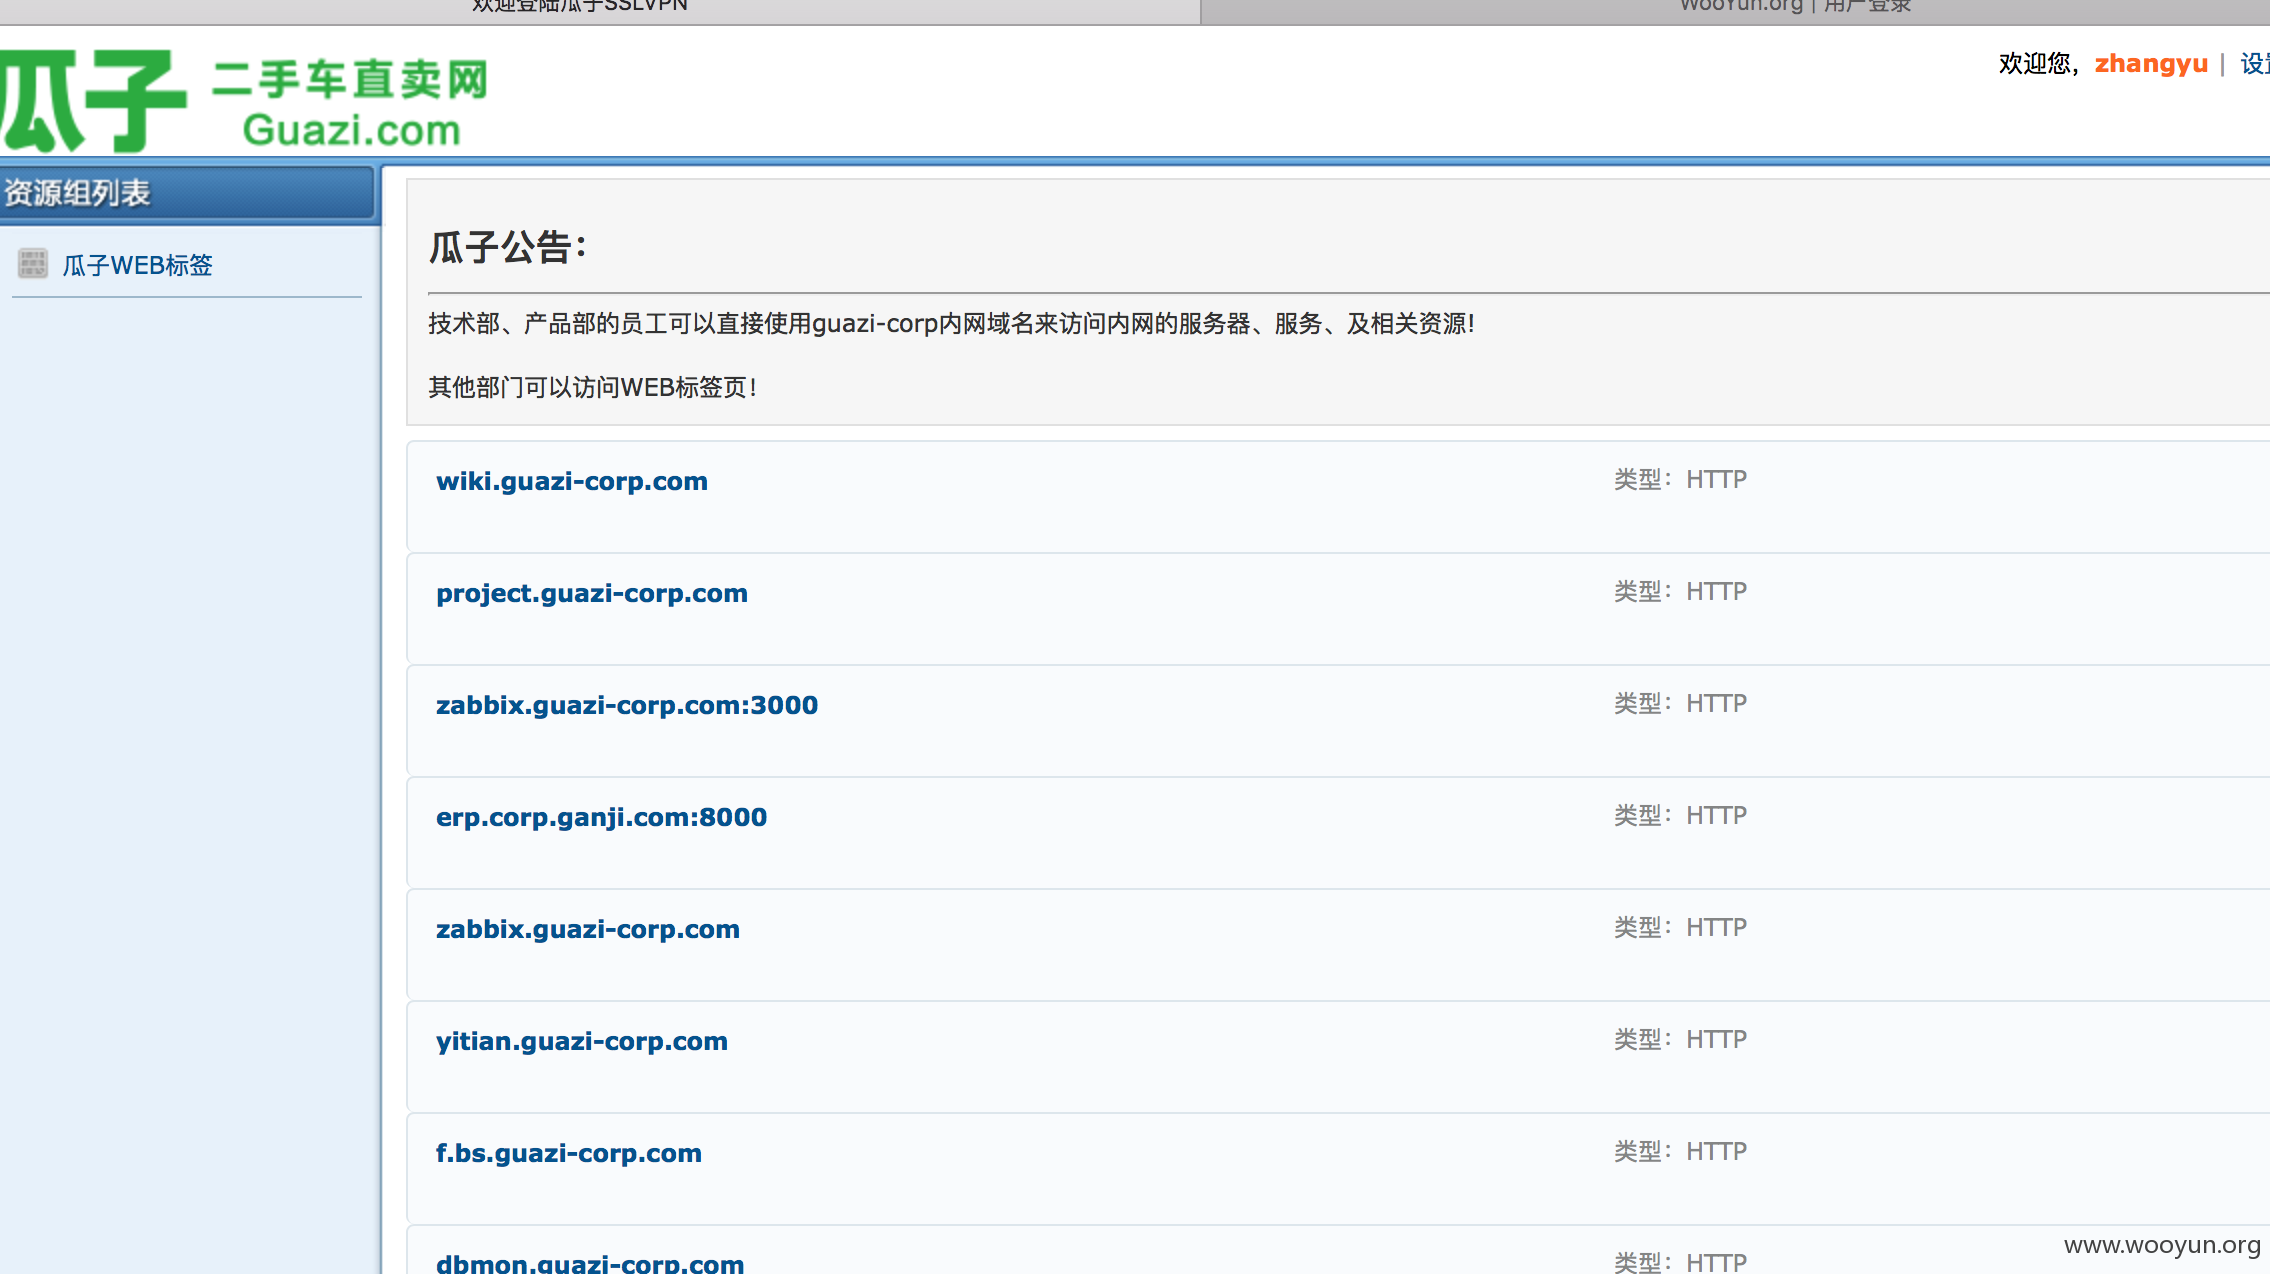Image resolution: width=2270 pixels, height=1274 pixels.
Task: Click the line 其他部门可以访问WEB标签页
Action: 593,387
